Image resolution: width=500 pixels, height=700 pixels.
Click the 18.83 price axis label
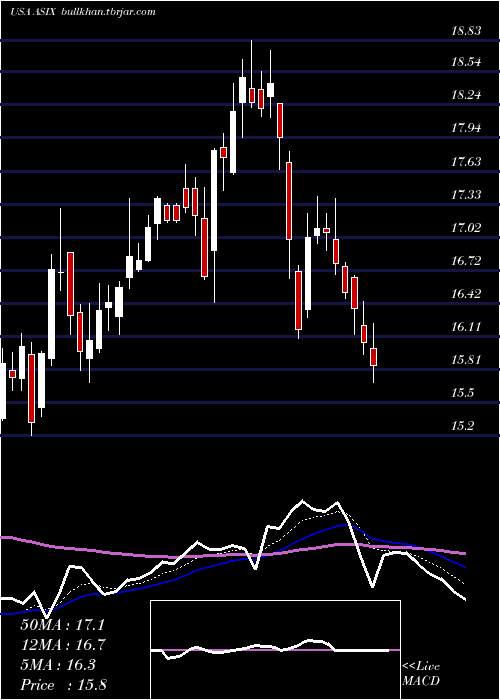click(x=466, y=31)
